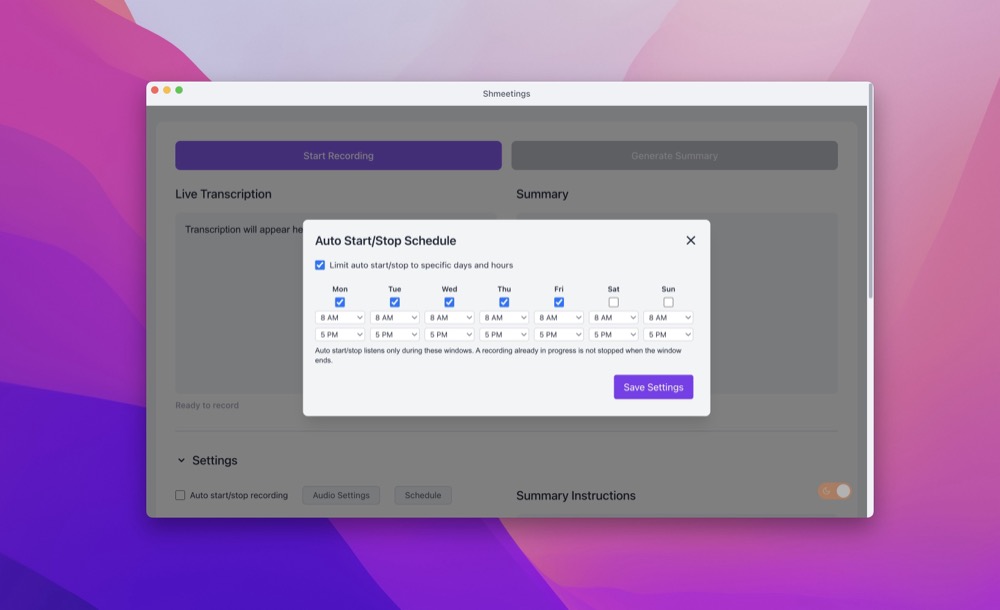Open Tue end time 5 PM dropdown

tap(395, 334)
